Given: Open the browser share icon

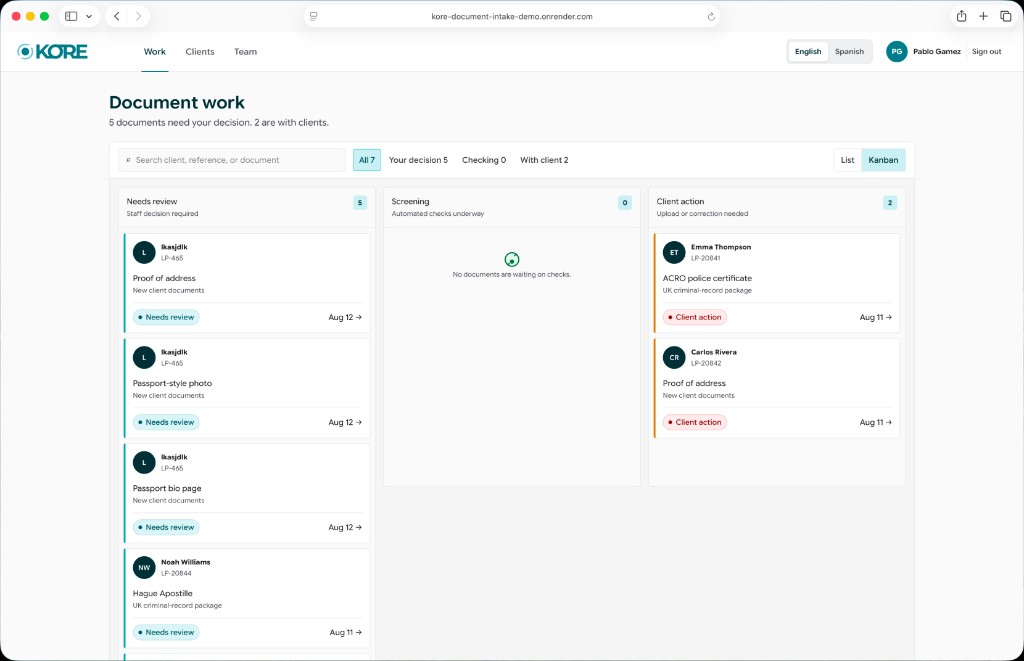Looking at the screenshot, I should click(961, 16).
